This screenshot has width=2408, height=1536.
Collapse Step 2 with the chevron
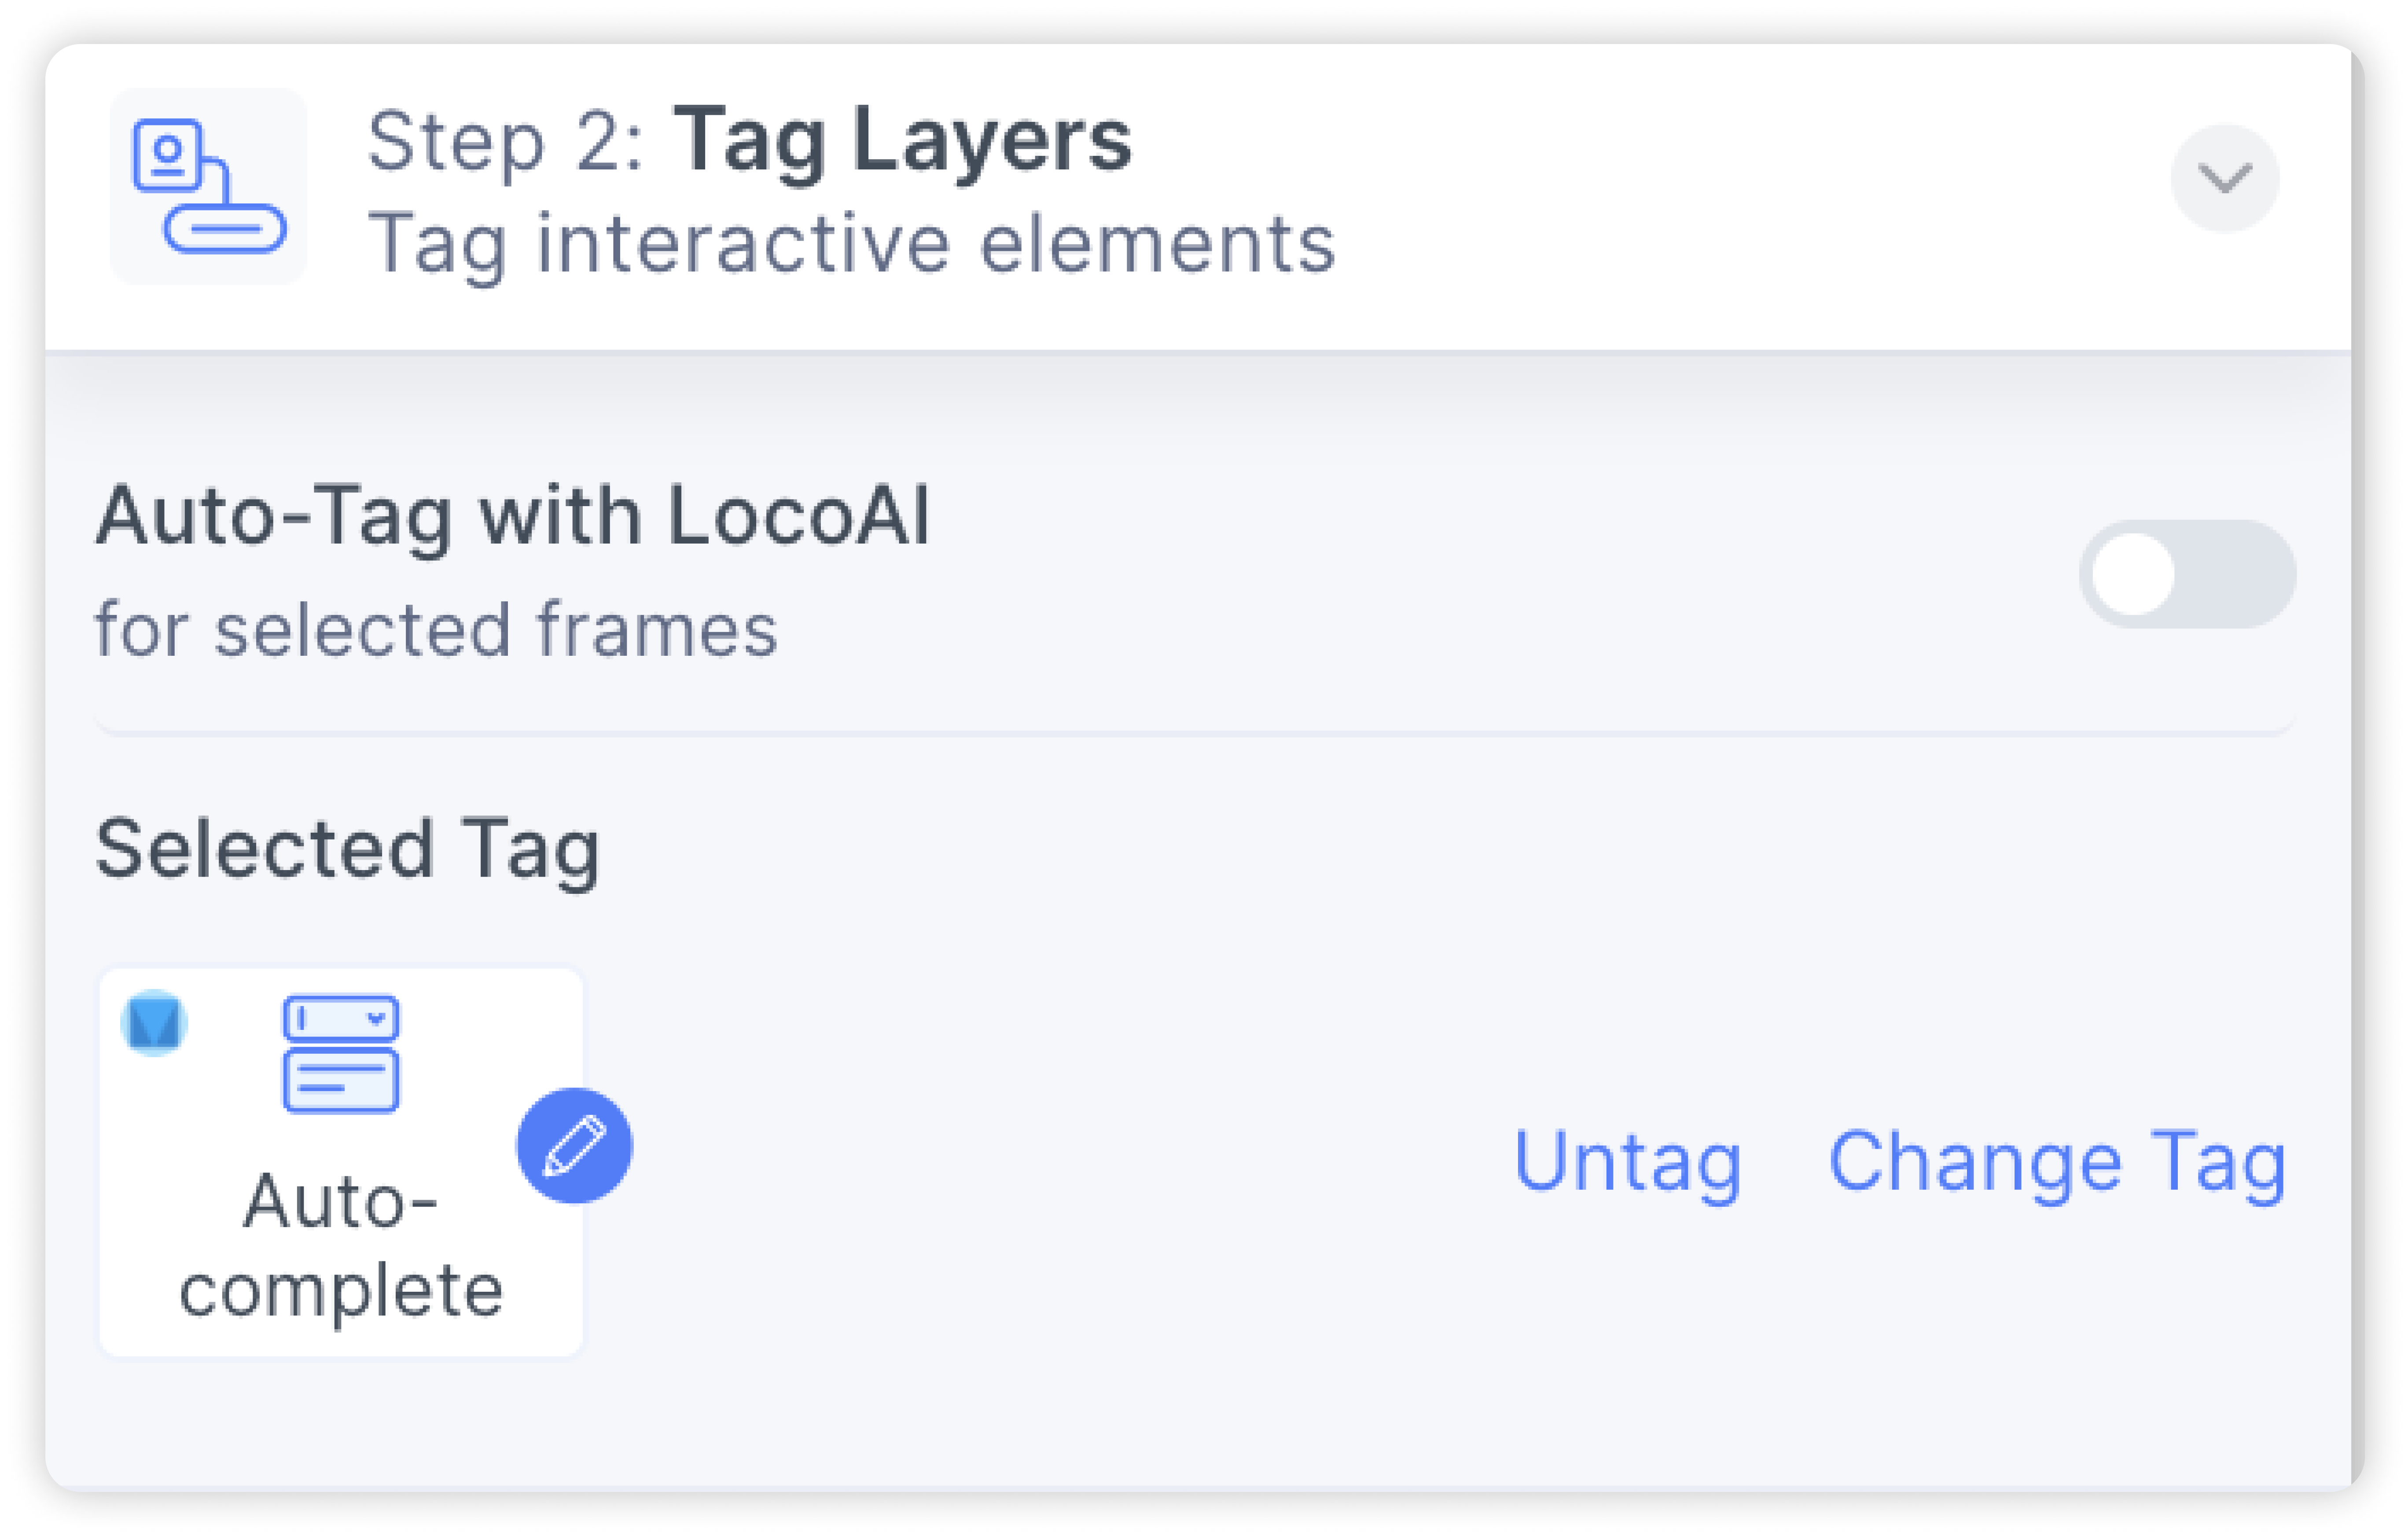2225,178
